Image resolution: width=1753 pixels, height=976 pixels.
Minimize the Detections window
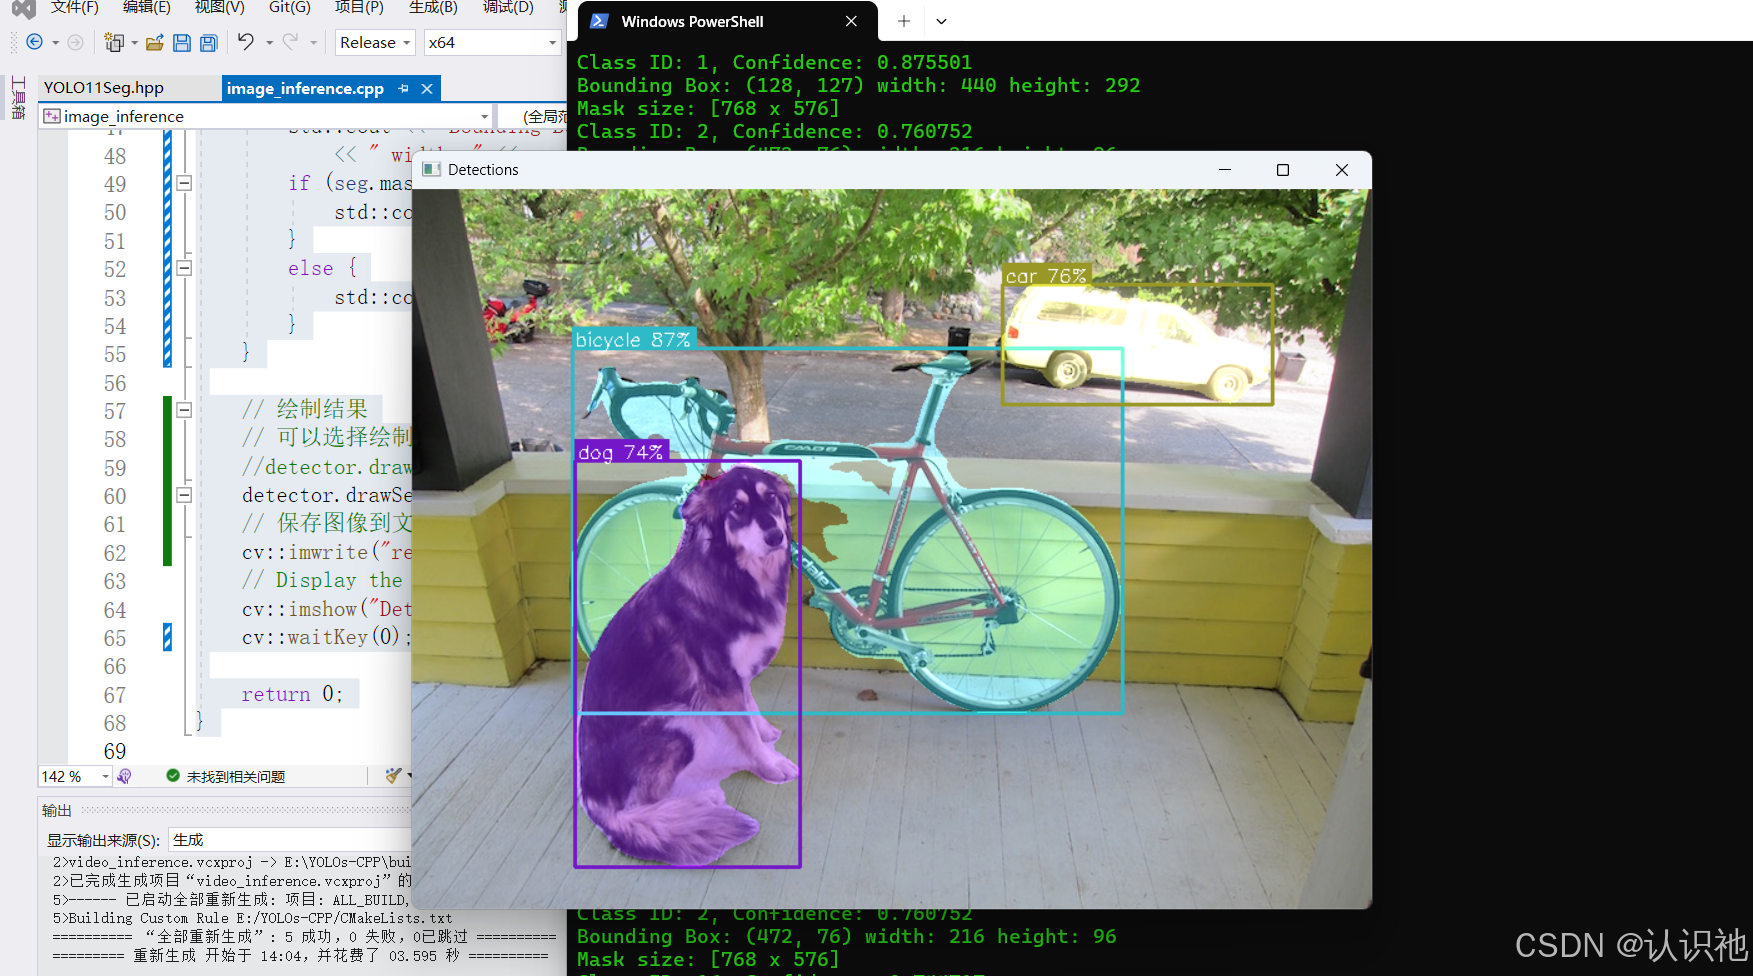point(1224,170)
